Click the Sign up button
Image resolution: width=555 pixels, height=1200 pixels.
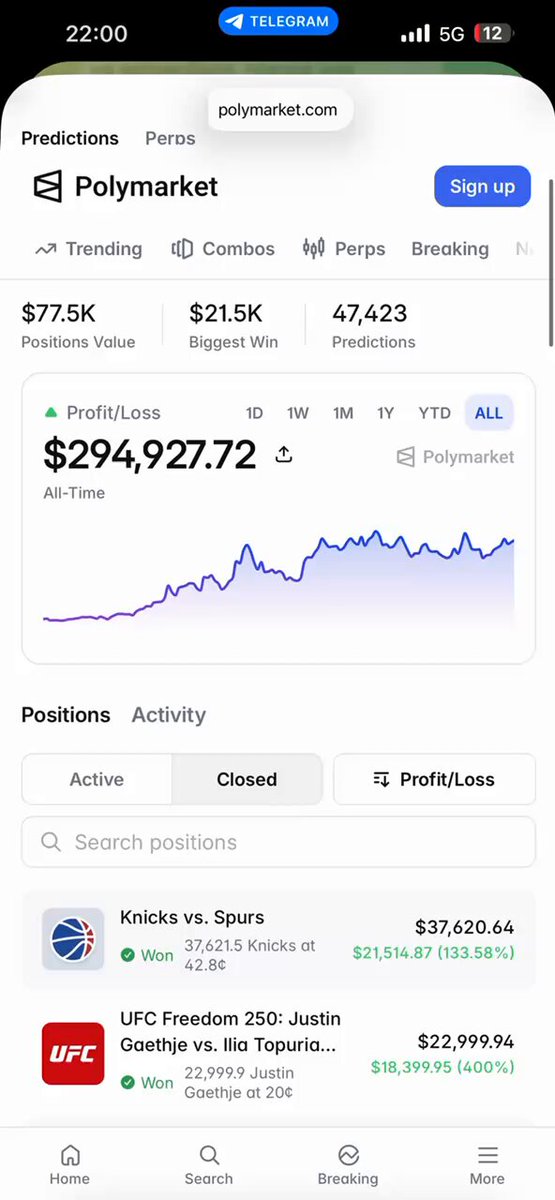[482, 186]
